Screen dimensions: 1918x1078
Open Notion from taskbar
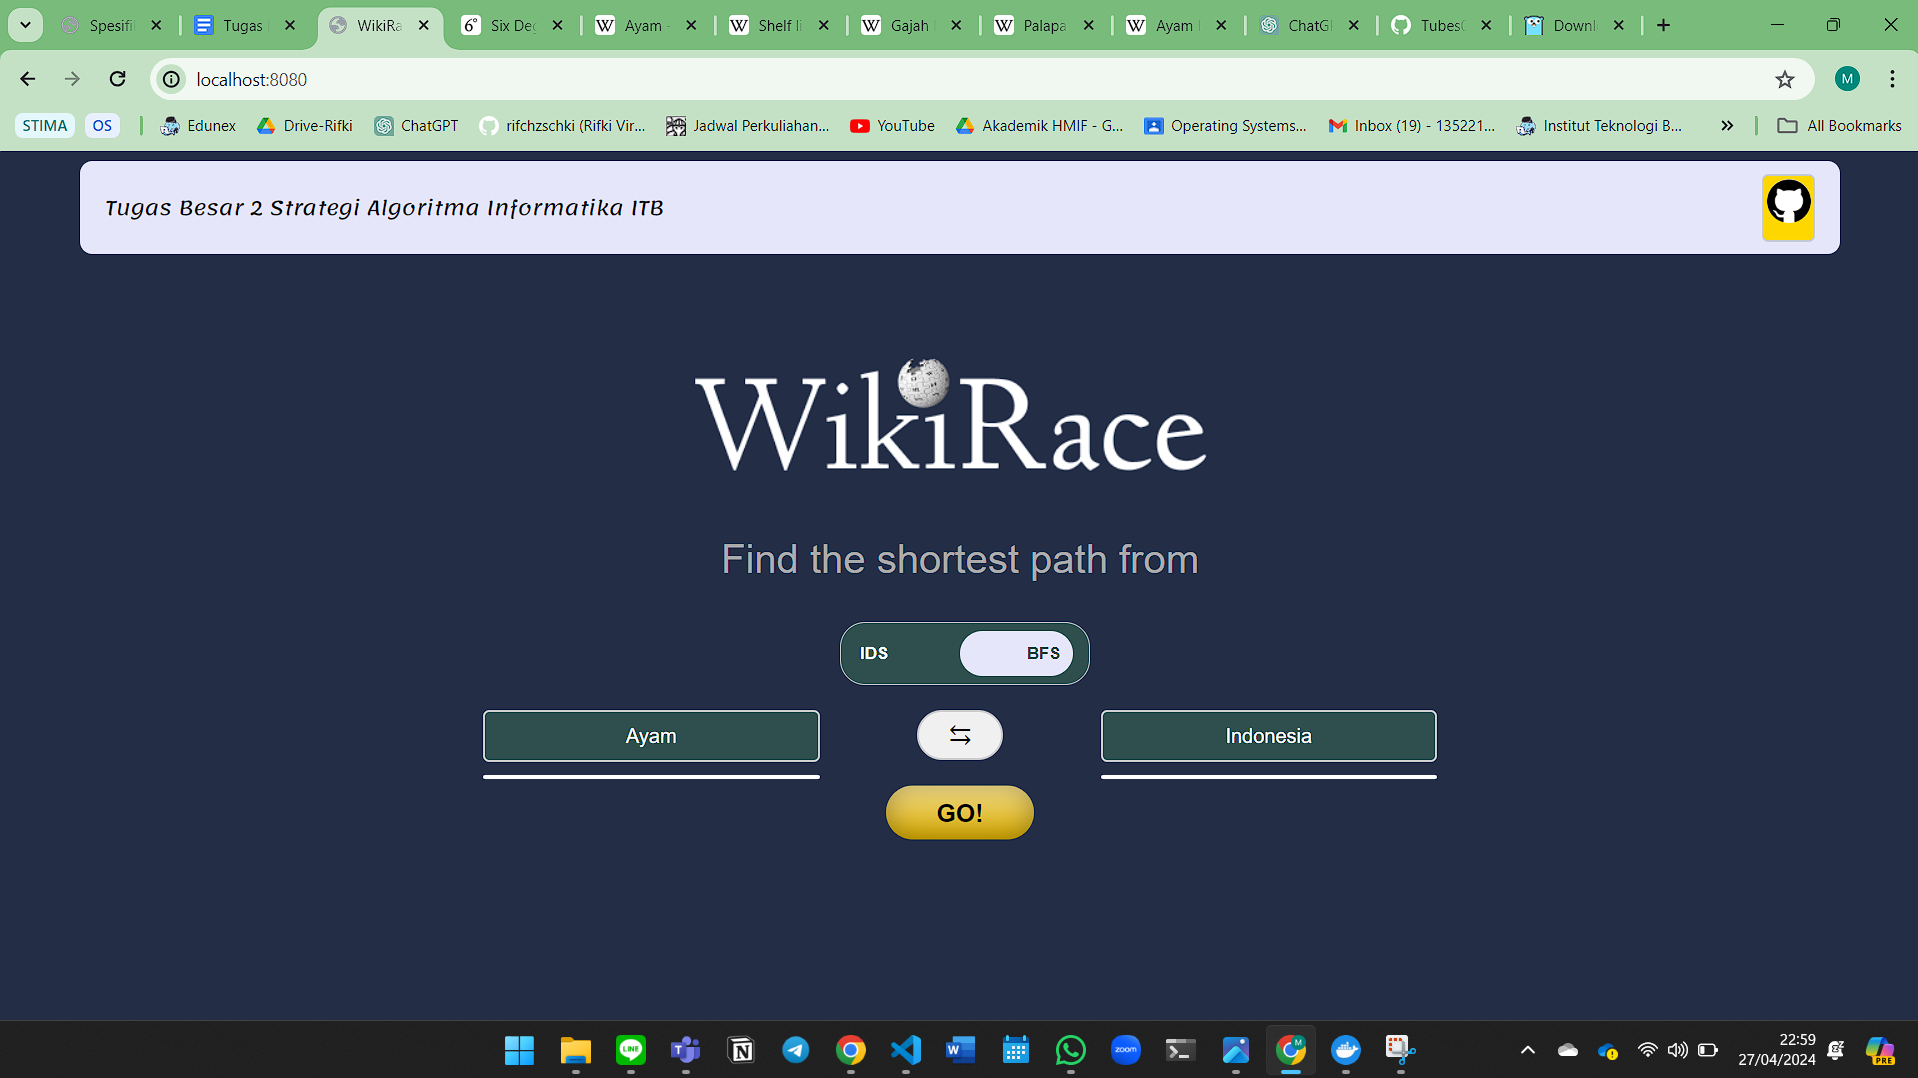(x=741, y=1050)
